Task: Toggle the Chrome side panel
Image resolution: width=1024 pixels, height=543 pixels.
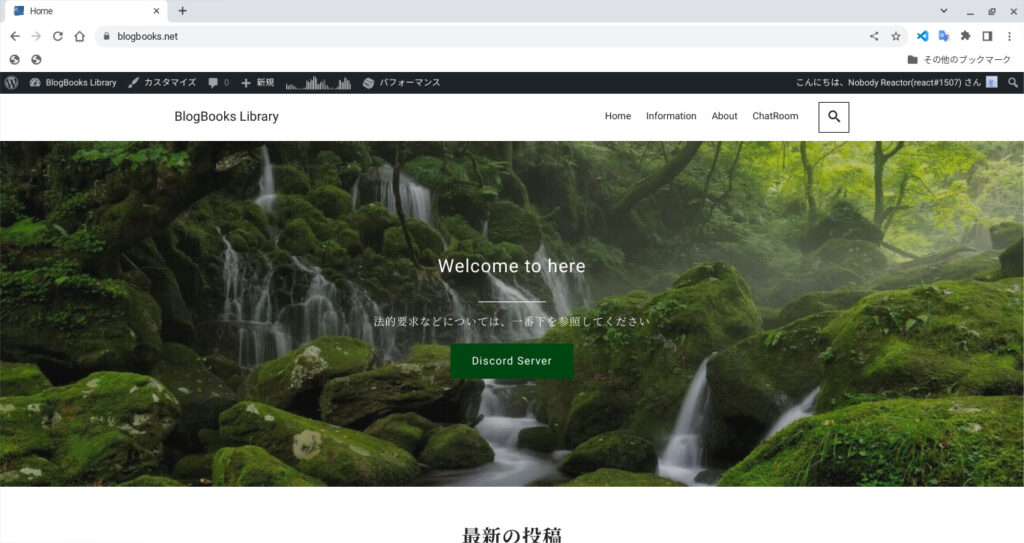Action: tap(987, 36)
